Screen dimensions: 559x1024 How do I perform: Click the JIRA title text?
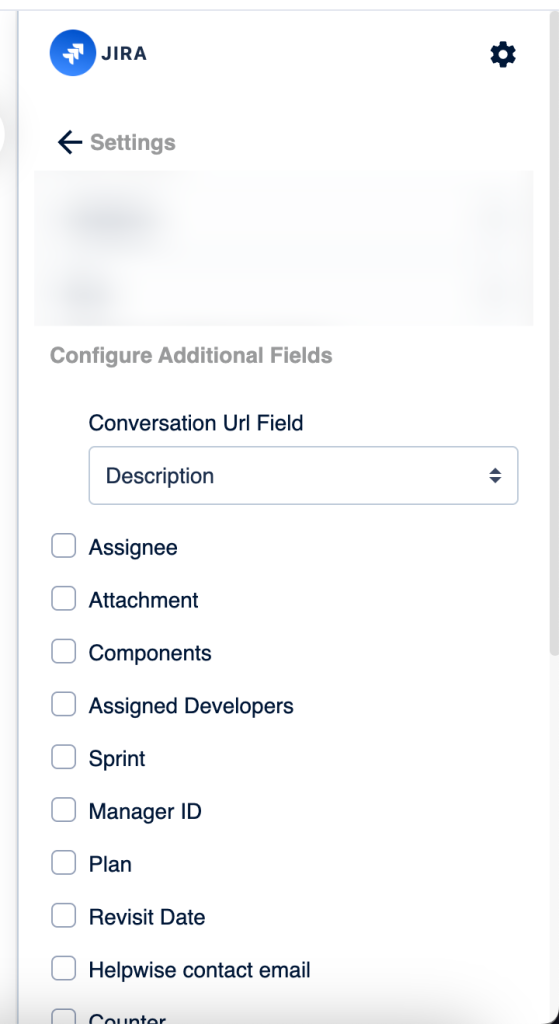[x=124, y=54]
